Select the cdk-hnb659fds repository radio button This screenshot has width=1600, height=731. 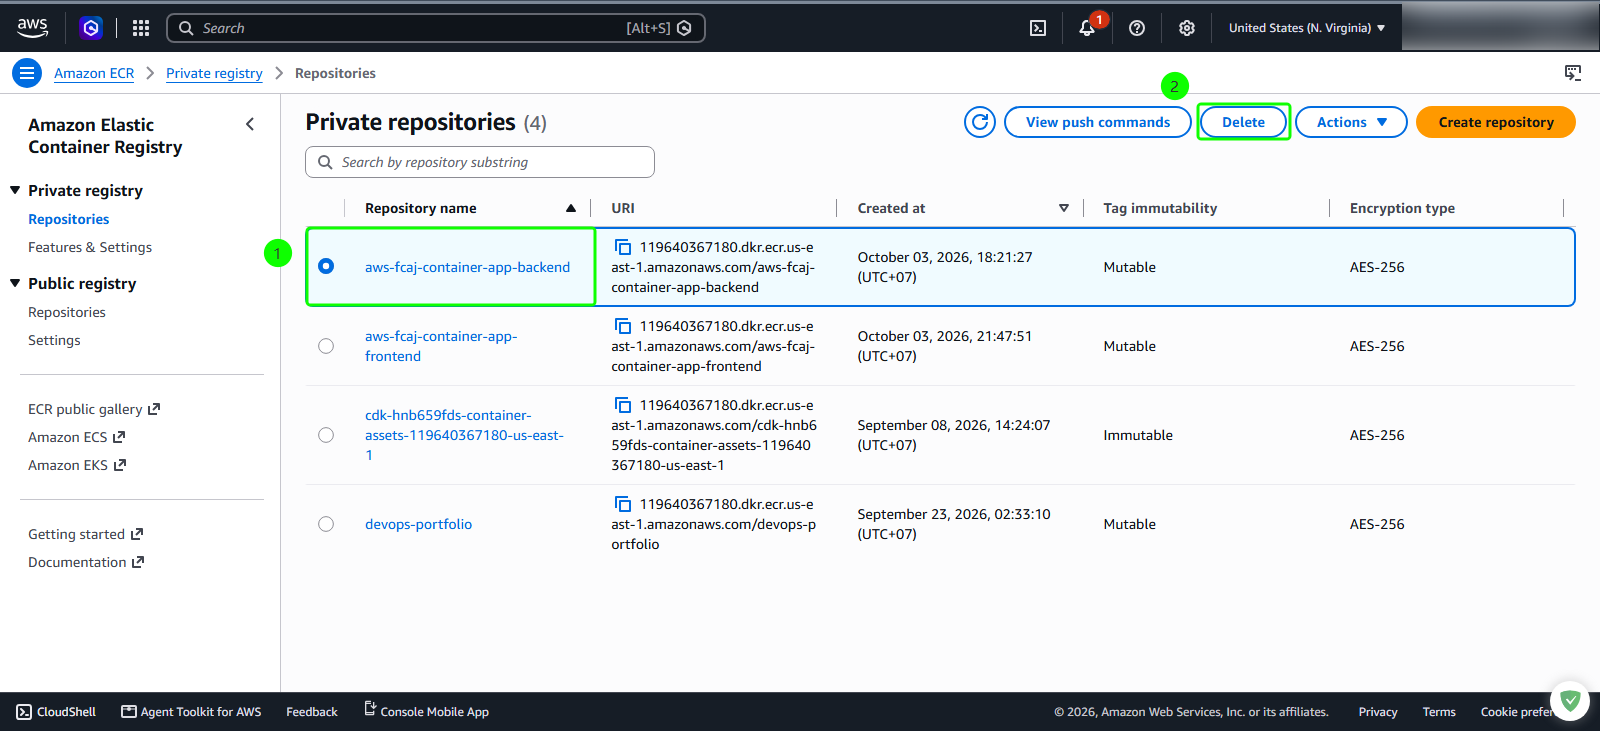[326, 435]
